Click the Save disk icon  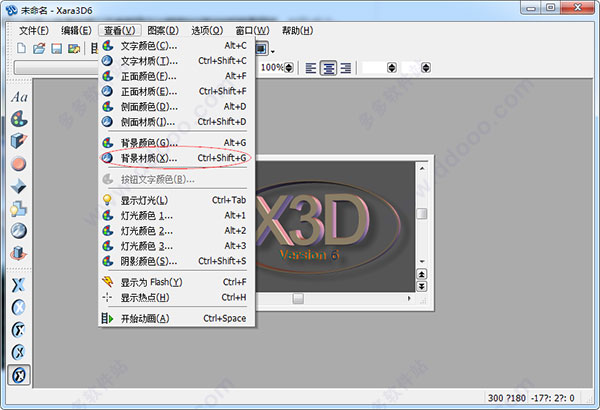point(57,48)
